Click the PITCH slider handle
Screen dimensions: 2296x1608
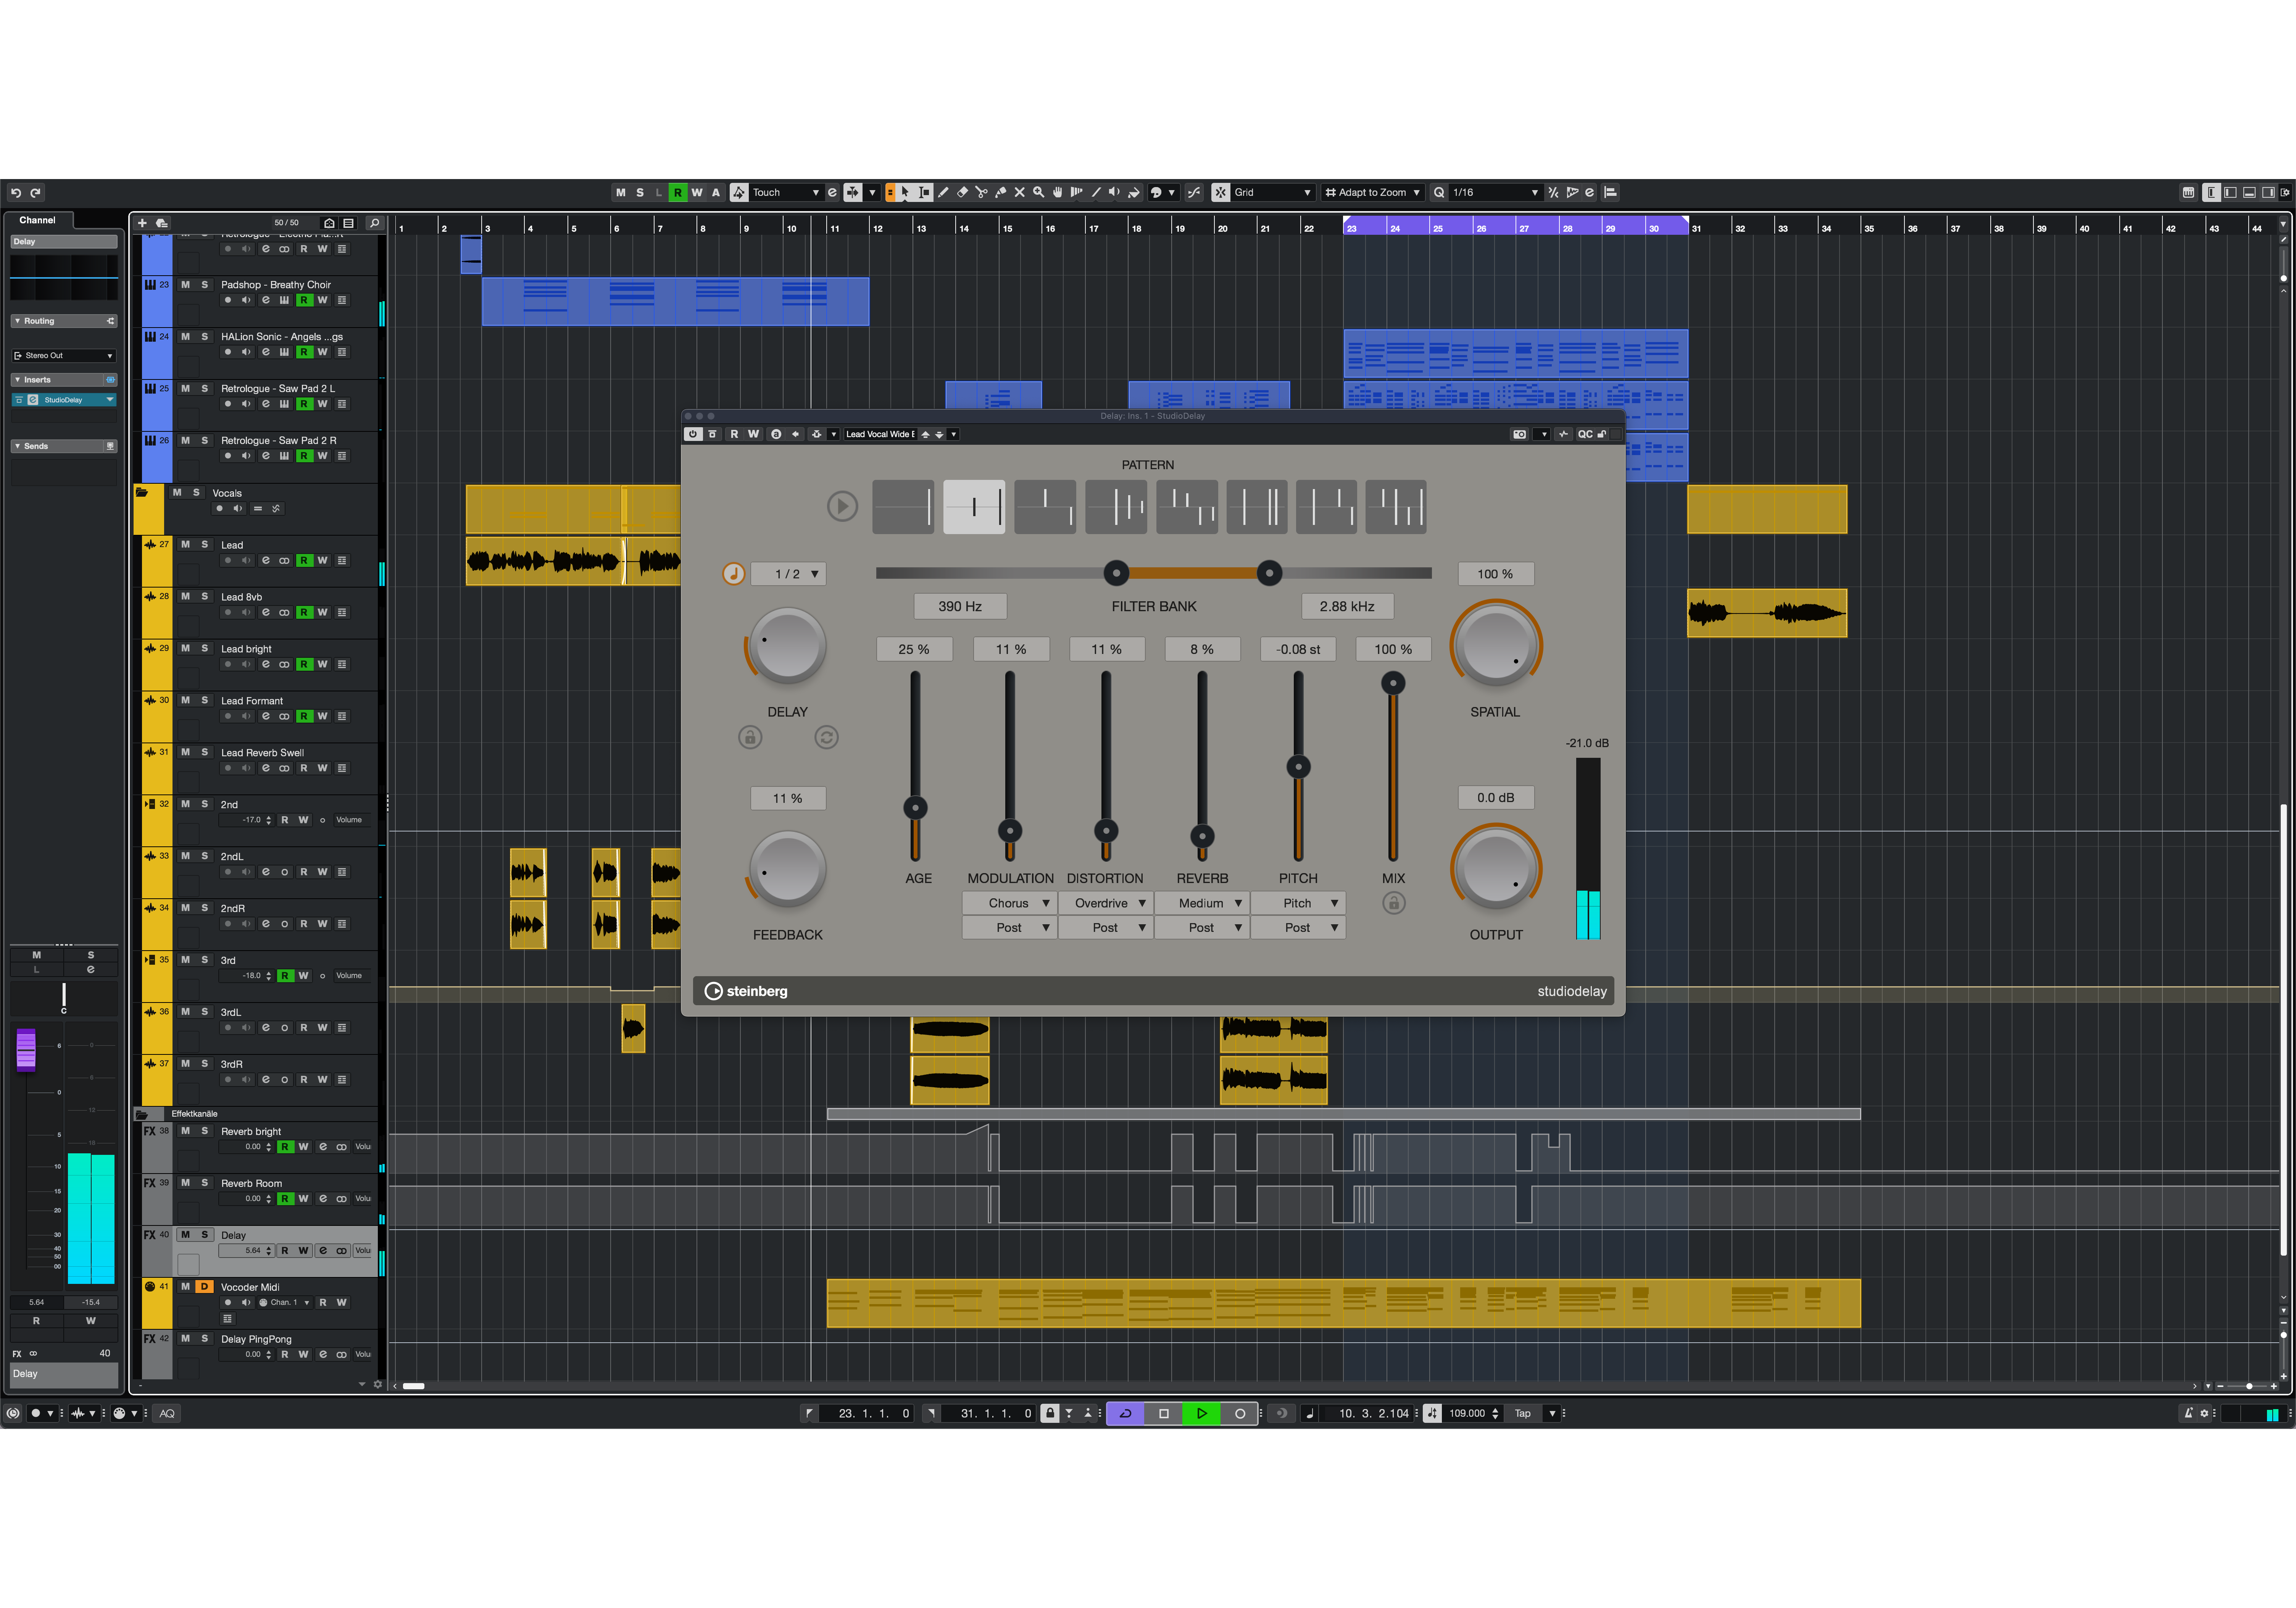click(1298, 767)
